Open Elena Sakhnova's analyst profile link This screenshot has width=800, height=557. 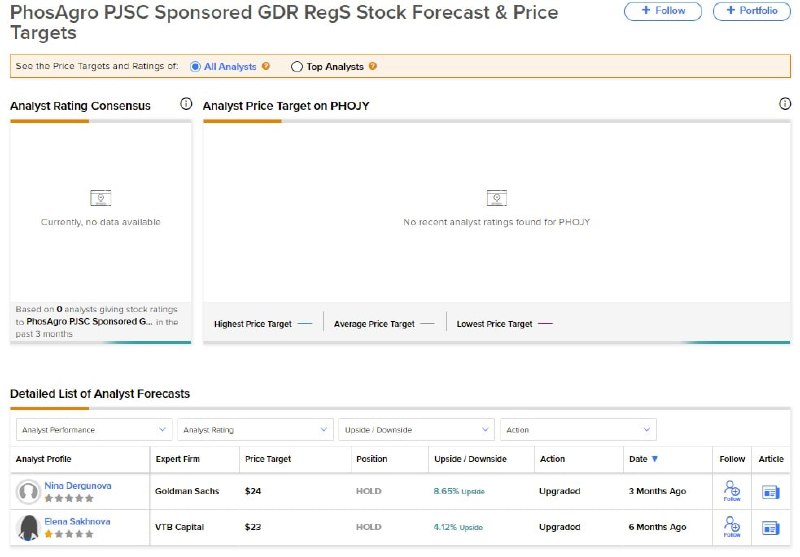[x=77, y=521]
